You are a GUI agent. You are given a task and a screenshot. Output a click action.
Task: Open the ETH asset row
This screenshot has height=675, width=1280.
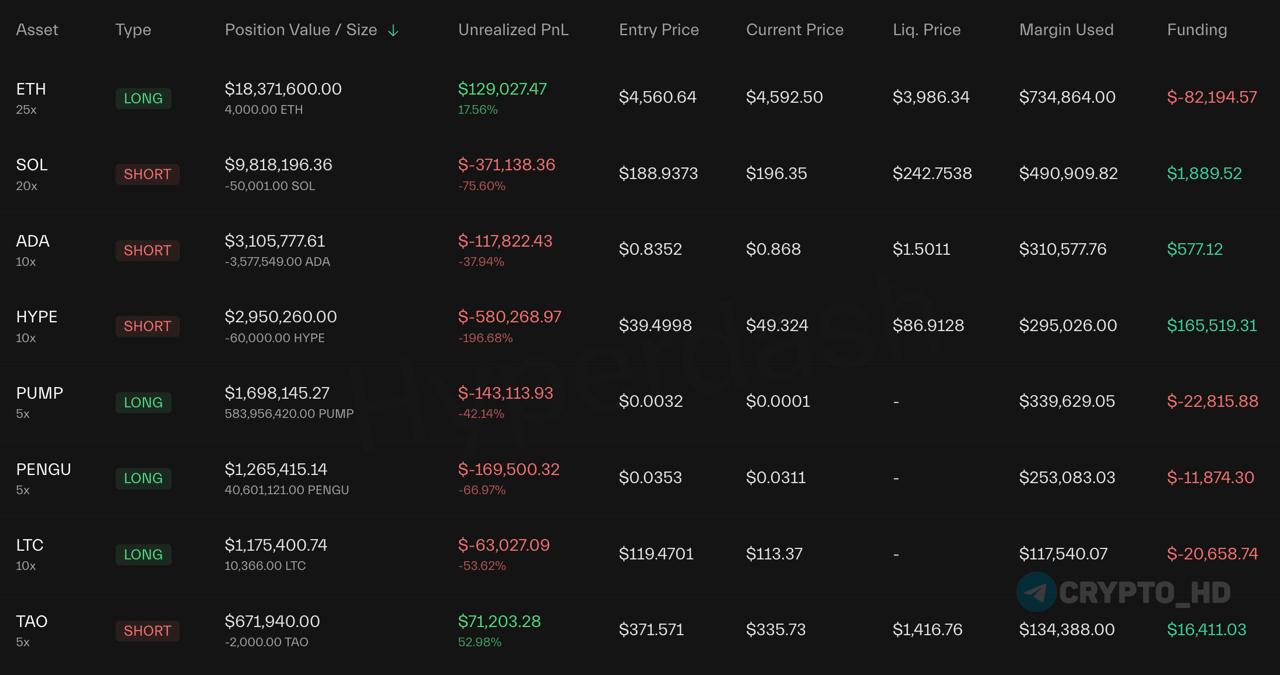[x=640, y=98]
